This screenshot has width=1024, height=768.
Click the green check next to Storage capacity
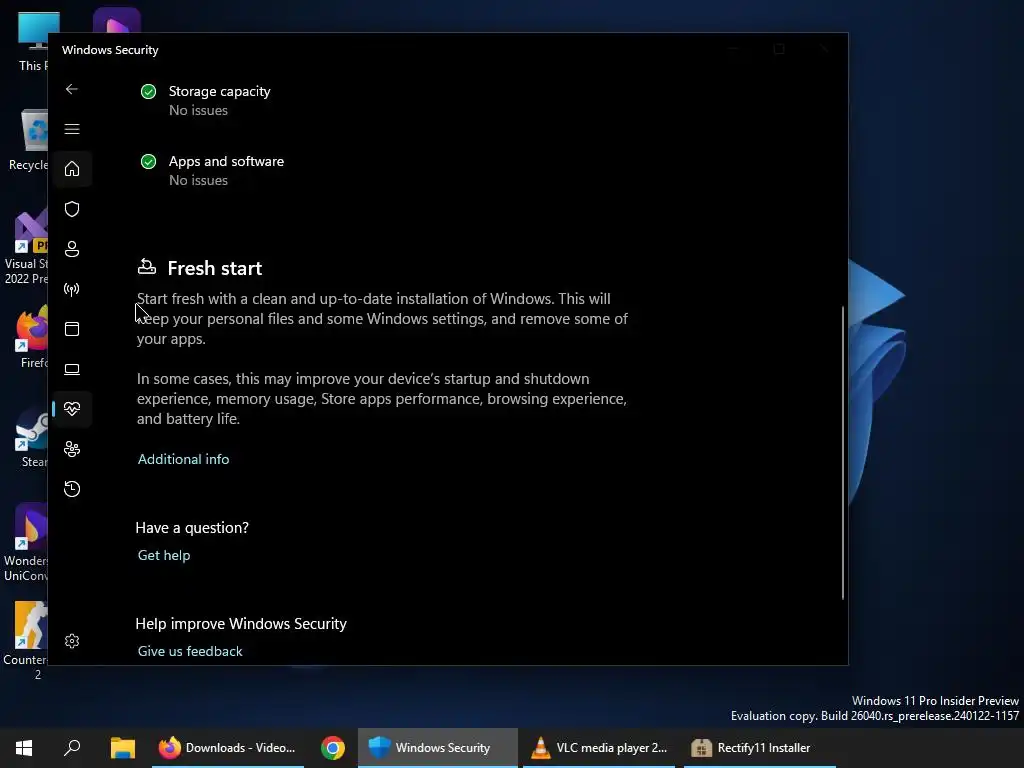pyautogui.click(x=148, y=91)
